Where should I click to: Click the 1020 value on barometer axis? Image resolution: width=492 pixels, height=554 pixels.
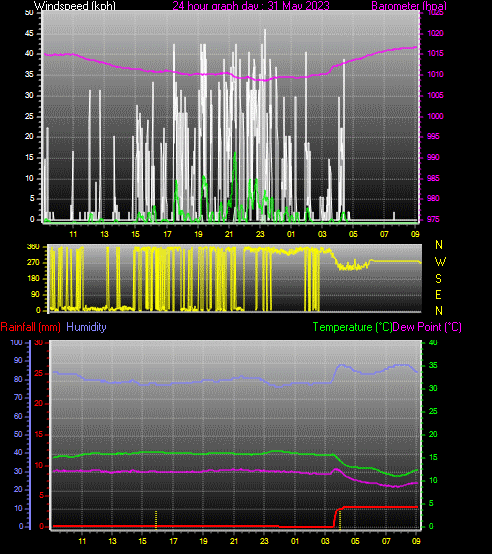(x=435, y=33)
